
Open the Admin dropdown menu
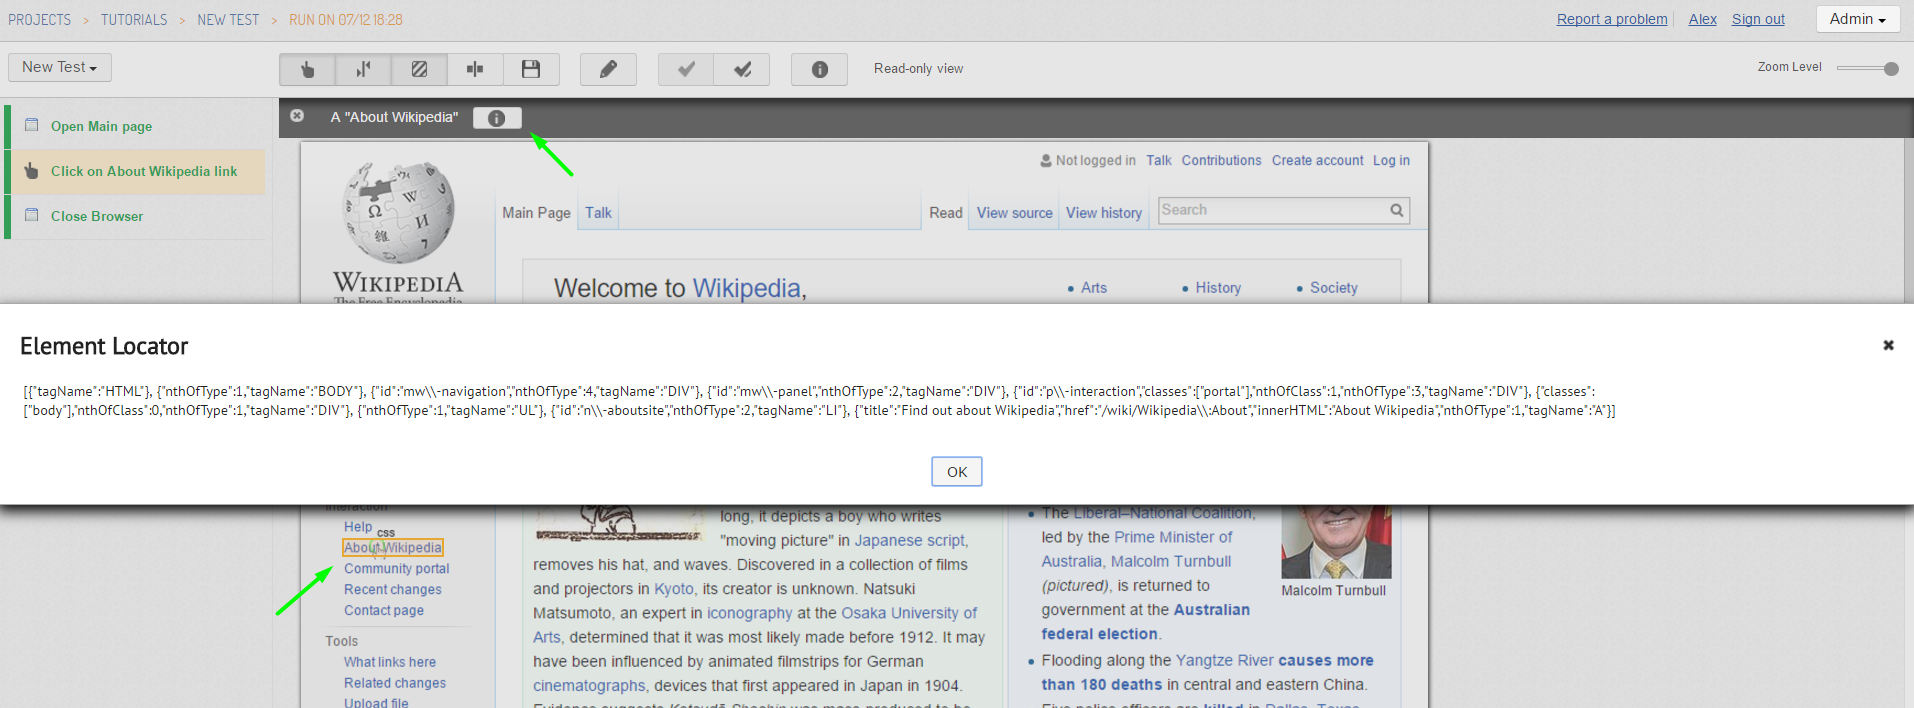[1857, 19]
